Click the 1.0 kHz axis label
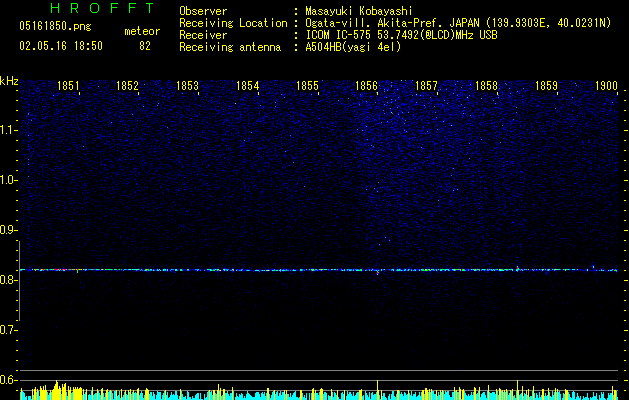 (x=8, y=180)
